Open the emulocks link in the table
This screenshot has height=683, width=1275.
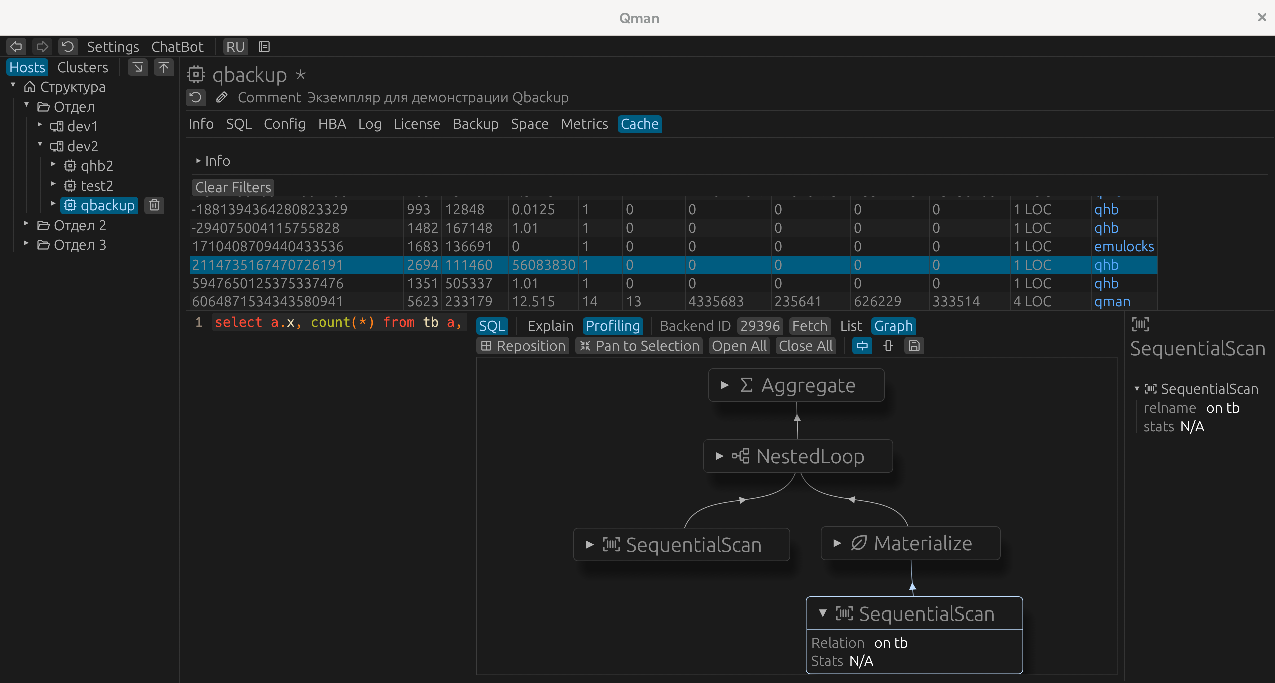coord(1124,246)
